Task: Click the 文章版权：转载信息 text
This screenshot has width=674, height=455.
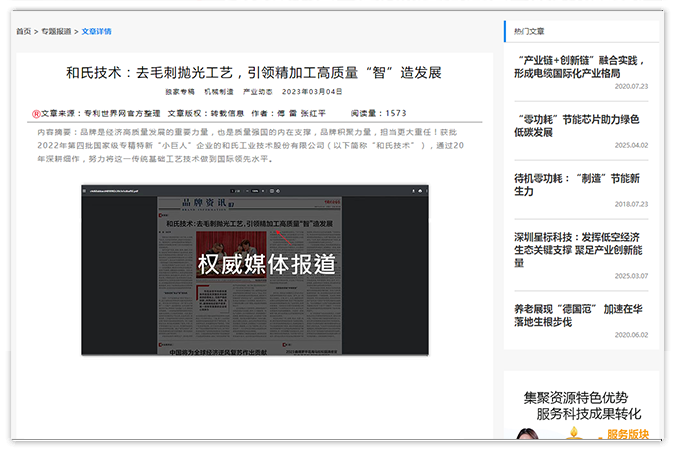Action: 205,113
